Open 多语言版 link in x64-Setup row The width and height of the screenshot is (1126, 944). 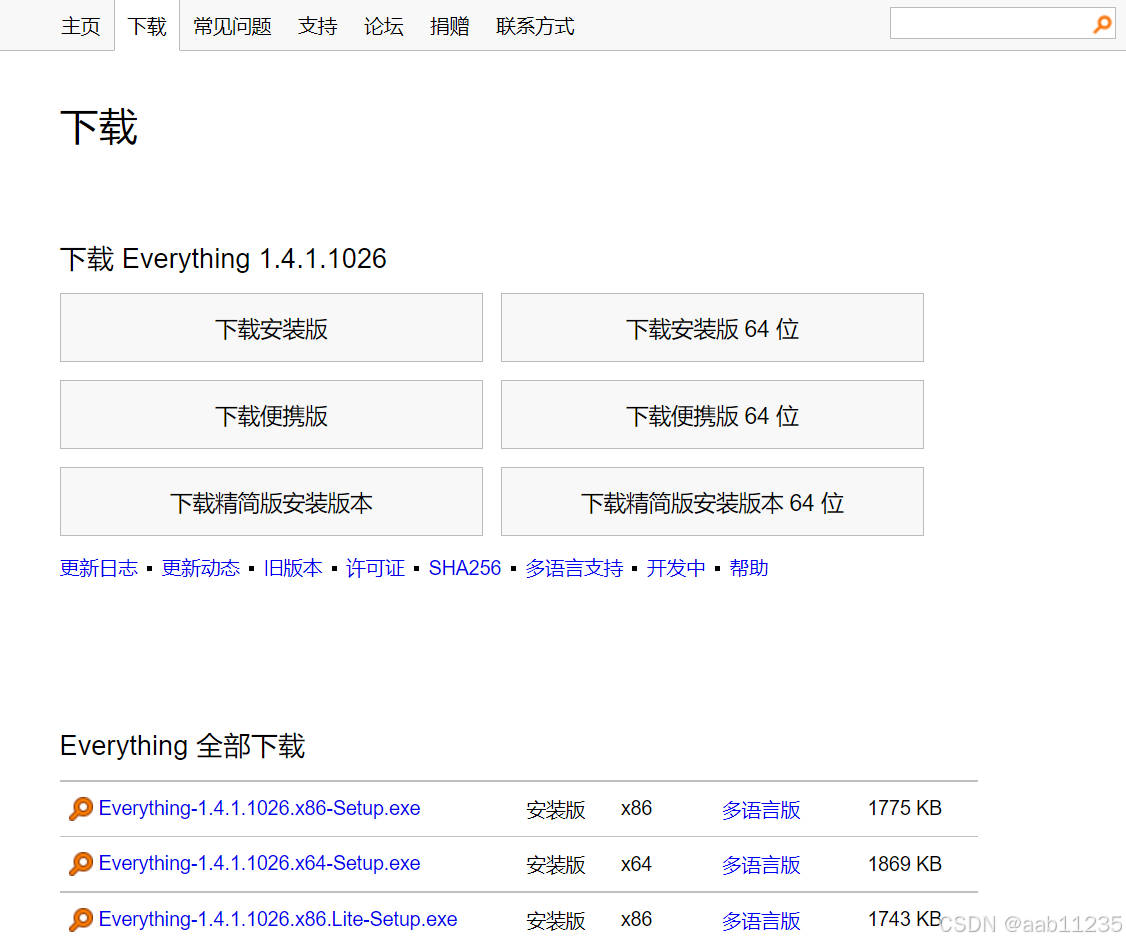point(760,865)
